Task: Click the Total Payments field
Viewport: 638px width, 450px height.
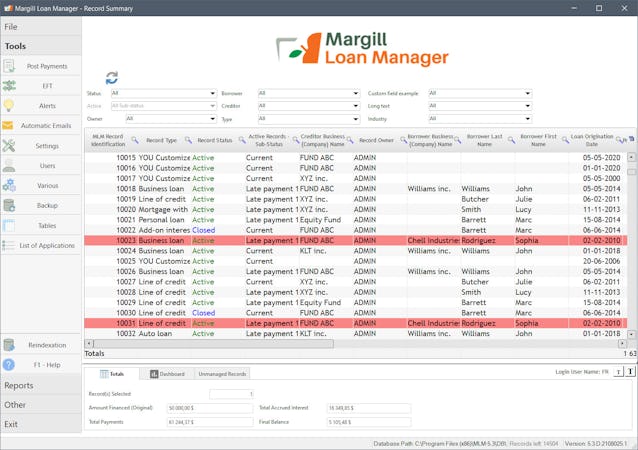Action: [x=210, y=422]
